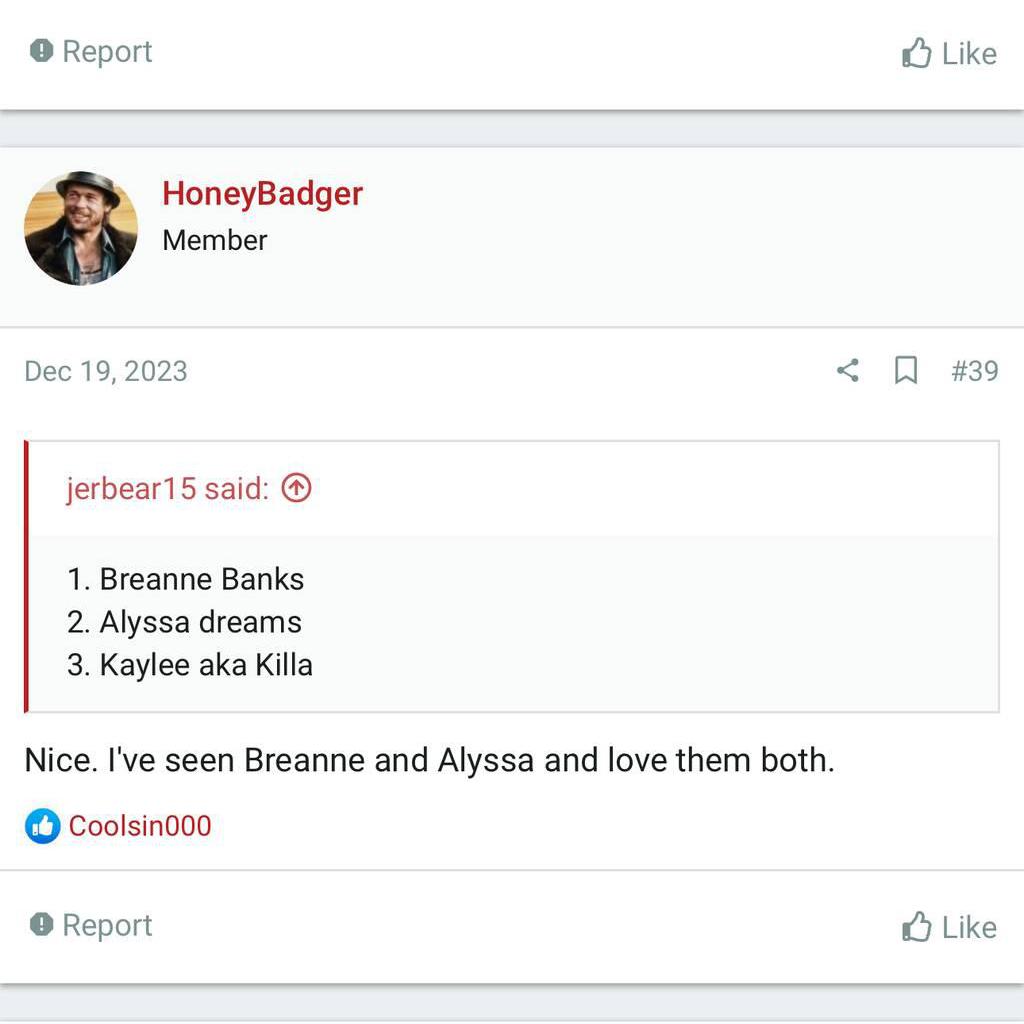
Task: Report the top post
Action: point(88,51)
